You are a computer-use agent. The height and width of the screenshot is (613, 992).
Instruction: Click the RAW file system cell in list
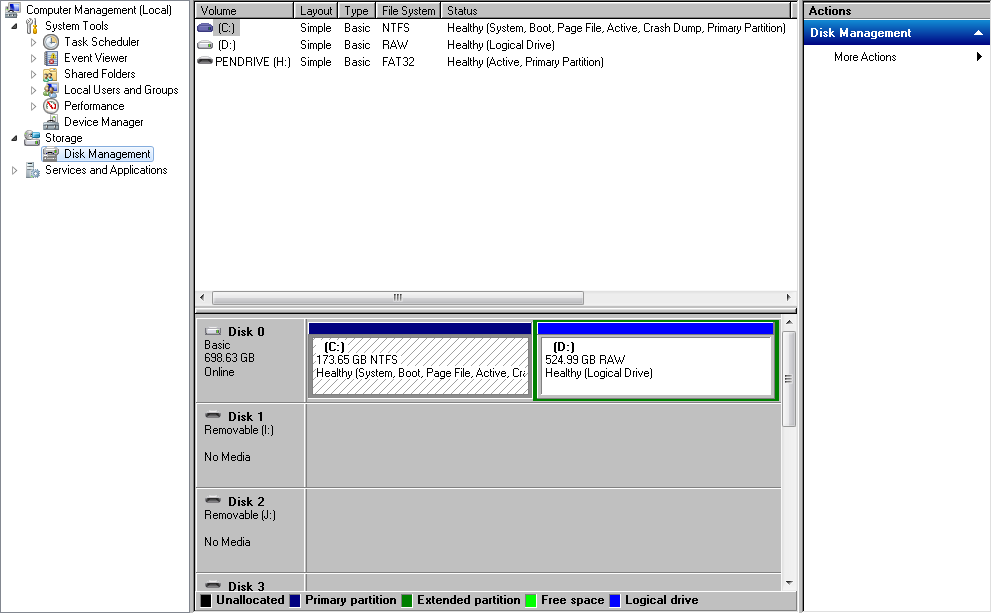pyautogui.click(x=395, y=45)
